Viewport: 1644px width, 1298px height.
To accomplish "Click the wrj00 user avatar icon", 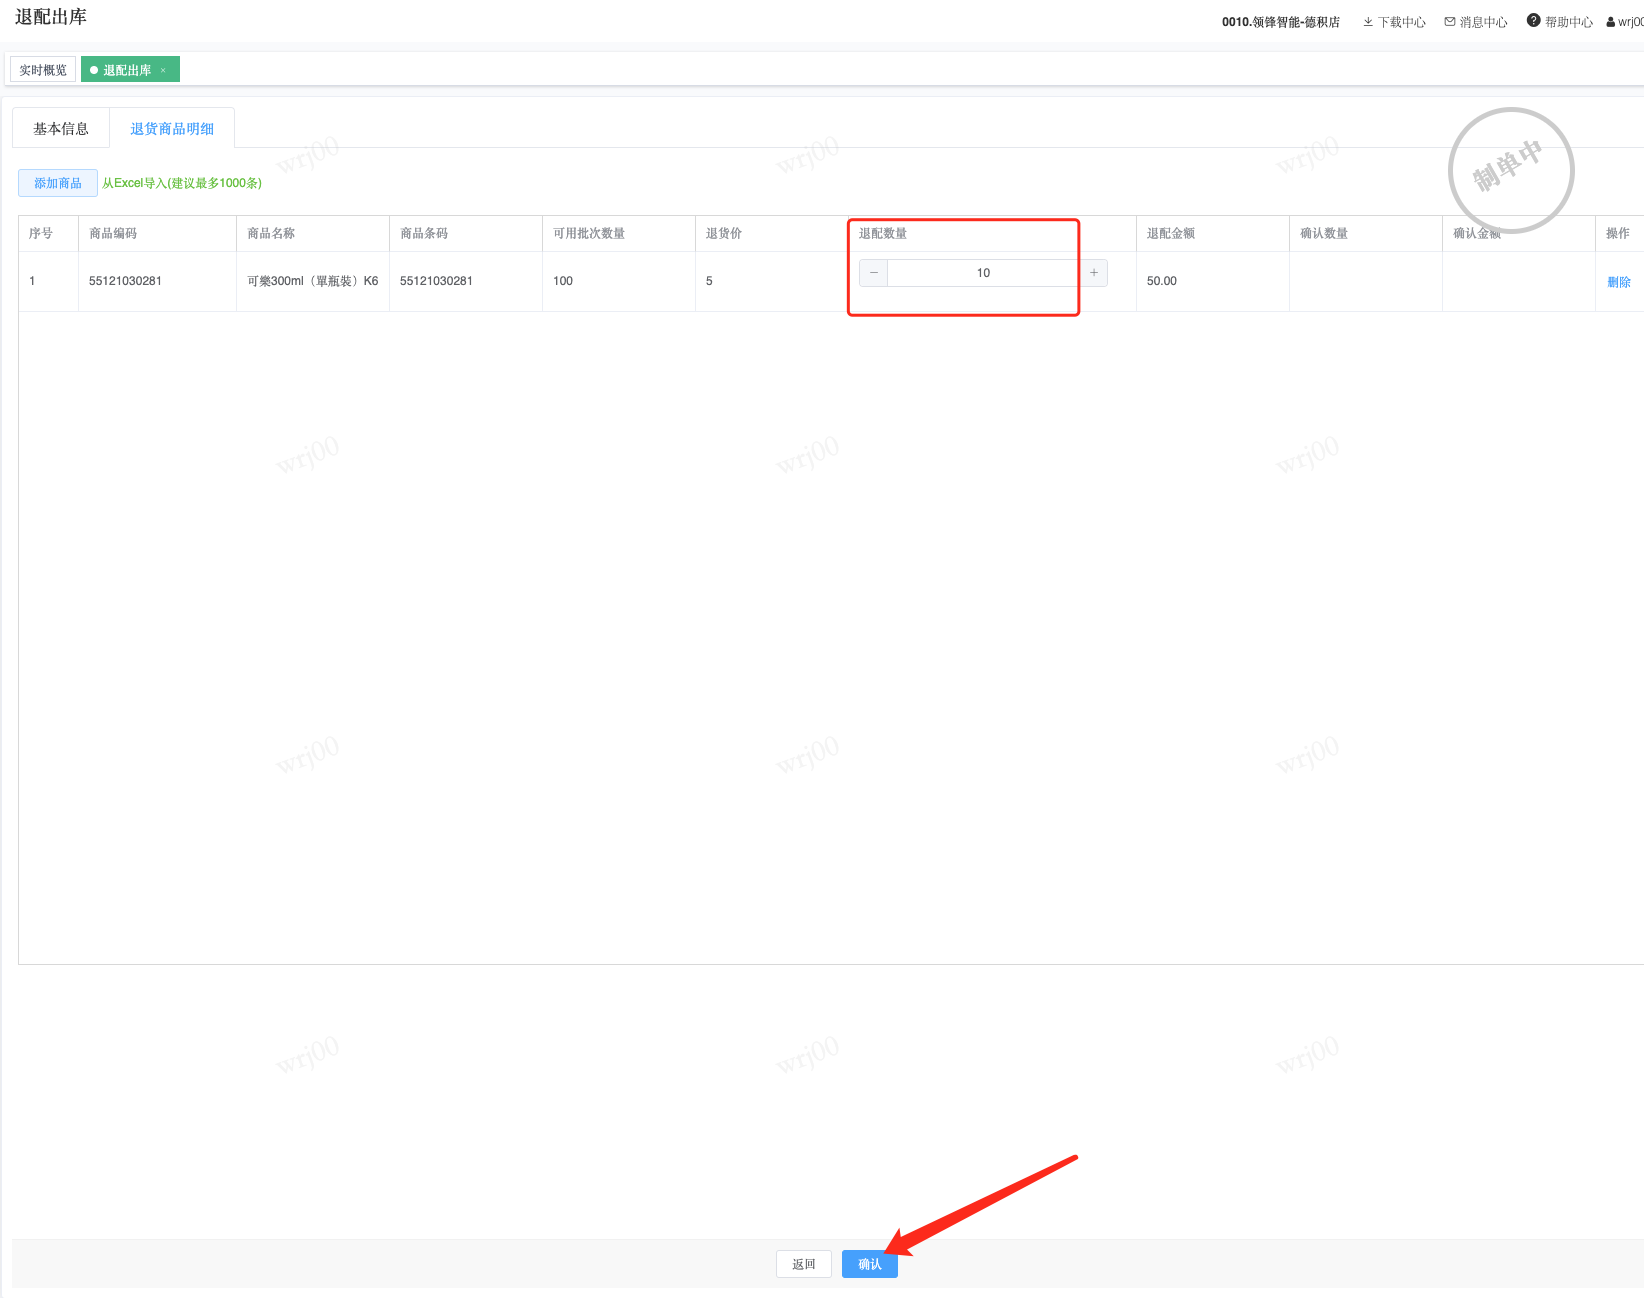I will pyautogui.click(x=1611, y=22).
